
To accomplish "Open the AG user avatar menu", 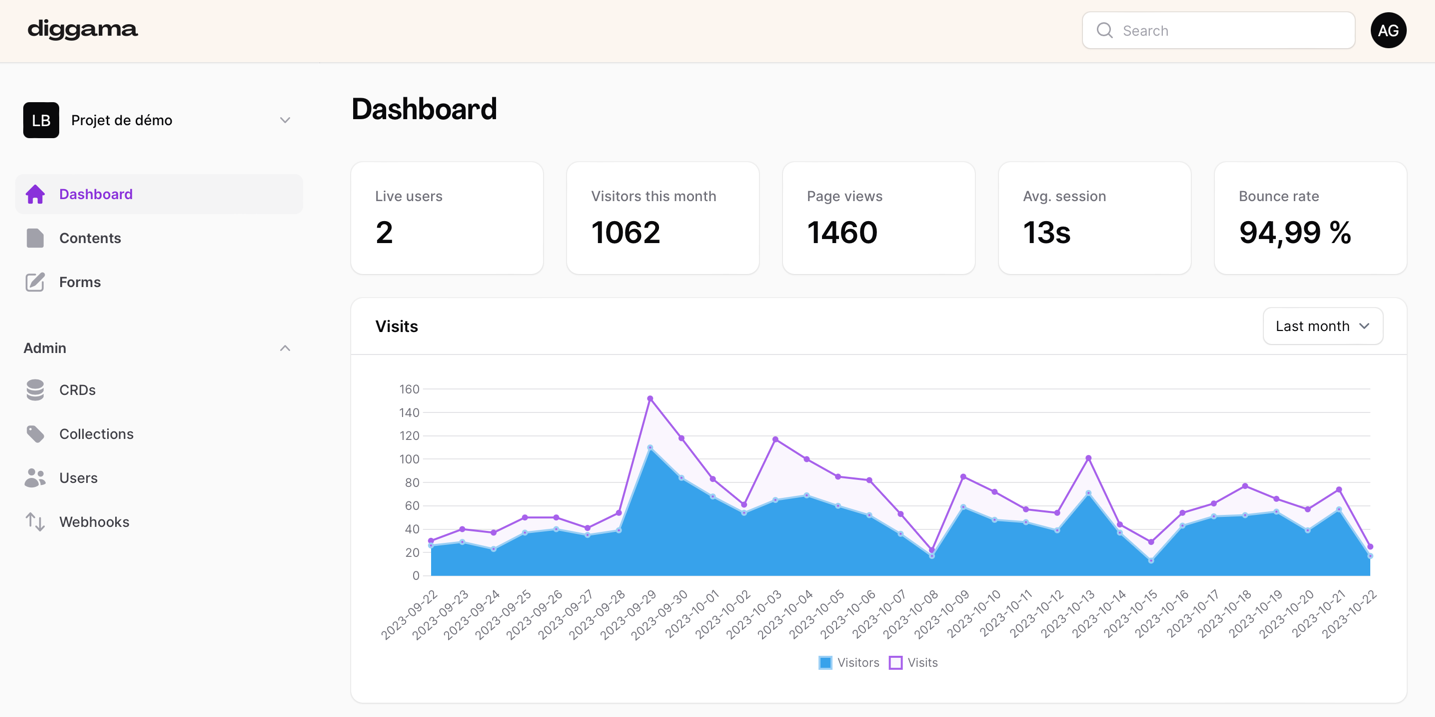I will pos(1388,31).
